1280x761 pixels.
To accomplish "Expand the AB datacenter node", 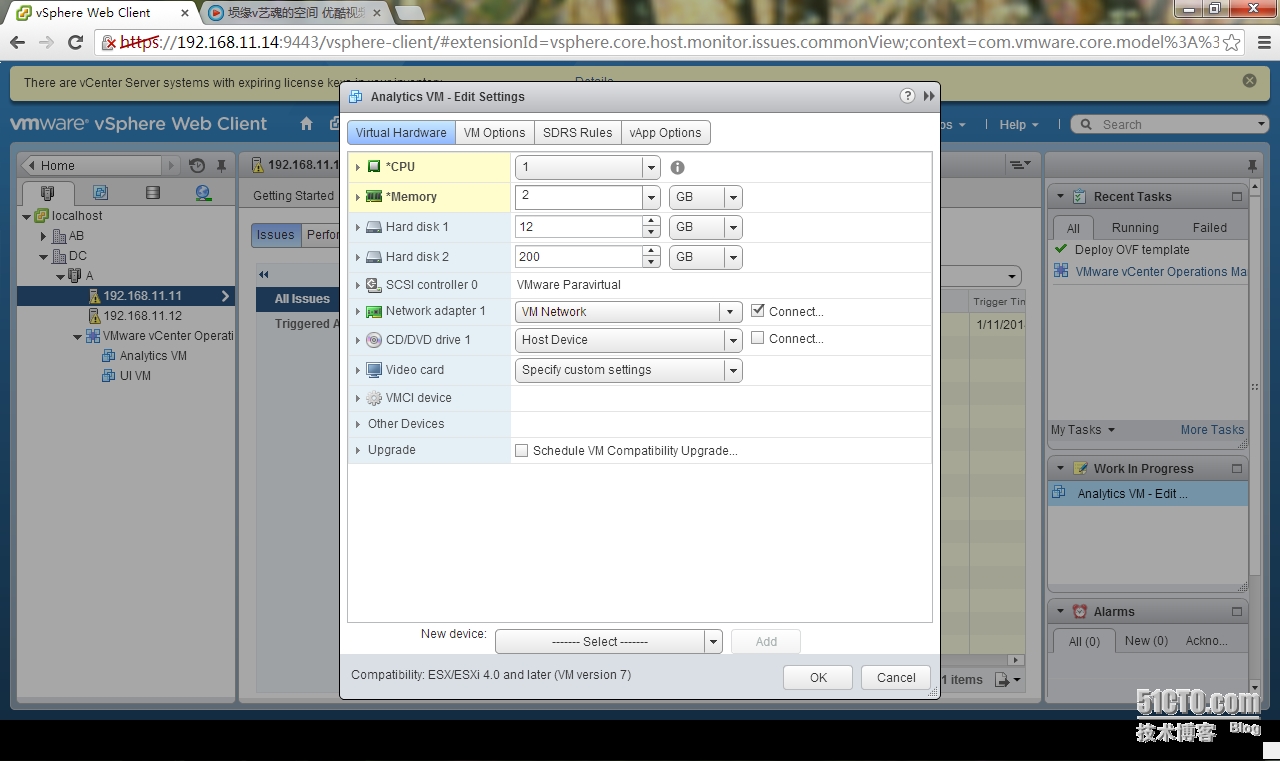I will click(x=43, y=236).
